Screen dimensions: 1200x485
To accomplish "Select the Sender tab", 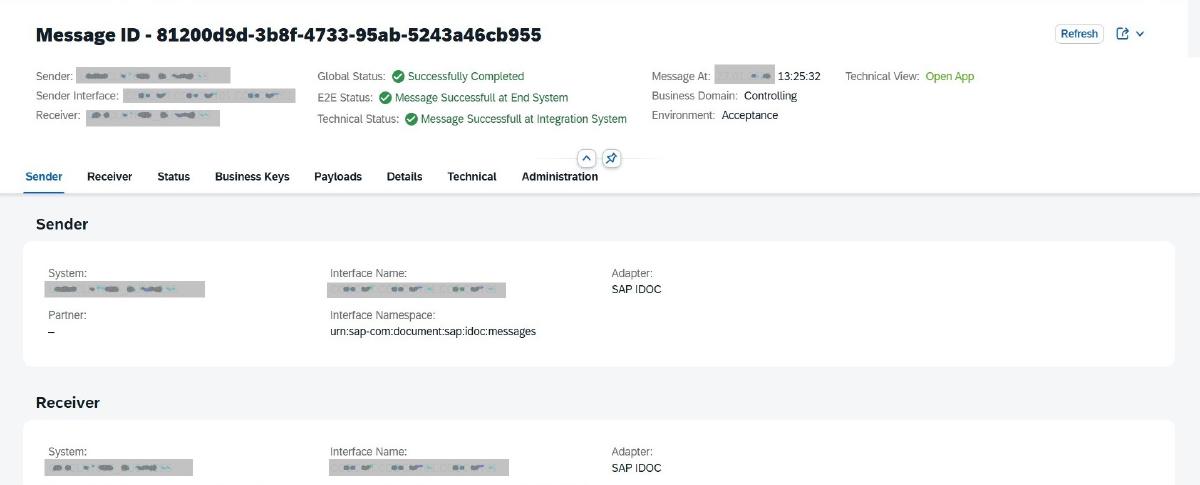I will click(44, 177).
